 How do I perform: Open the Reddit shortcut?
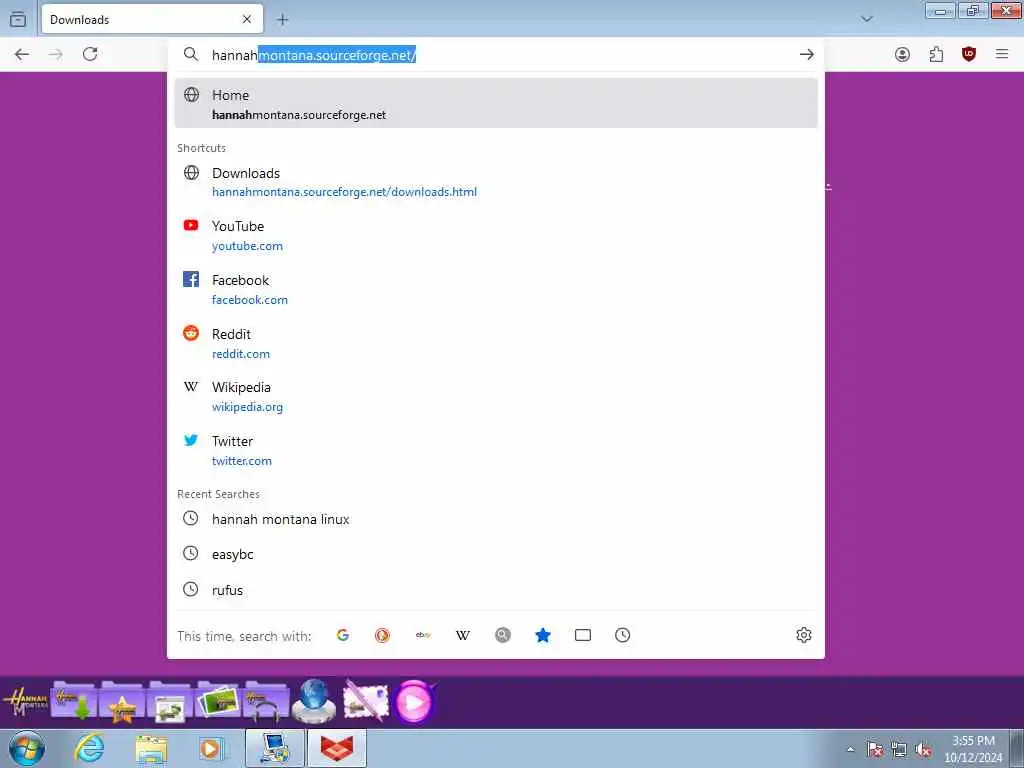coord(496,343)
